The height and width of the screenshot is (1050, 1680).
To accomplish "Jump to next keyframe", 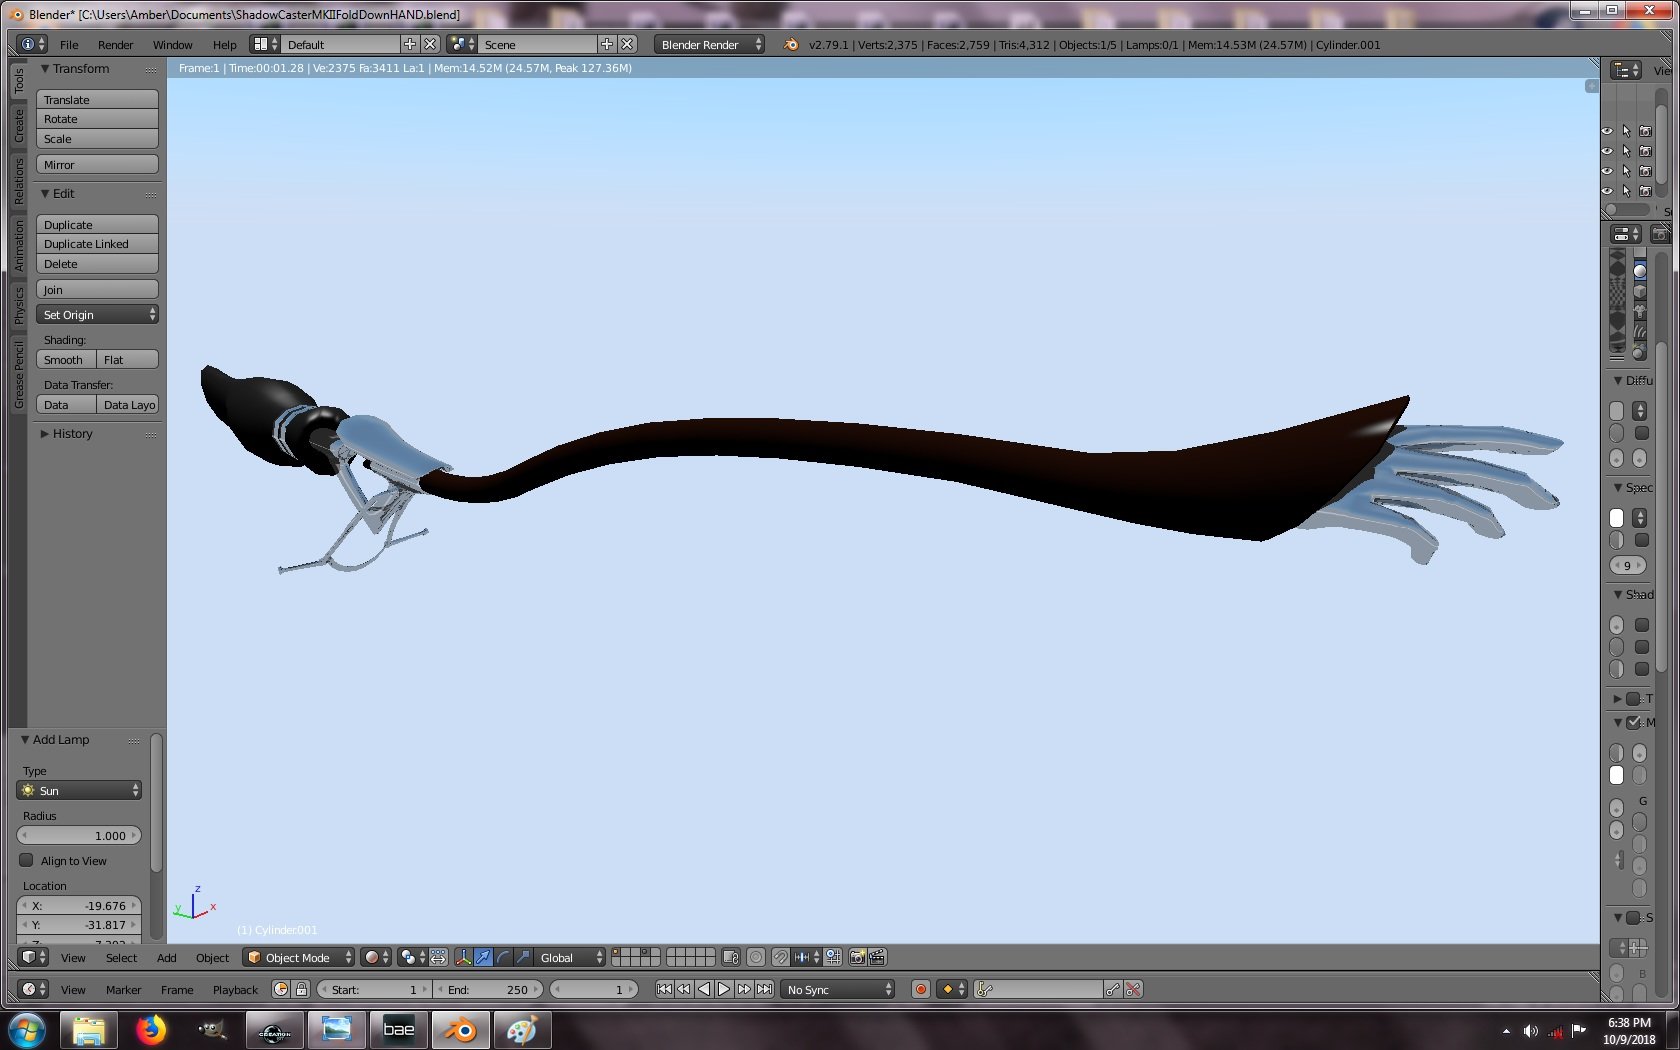I will pyautogui.click(x=744, y=989).
